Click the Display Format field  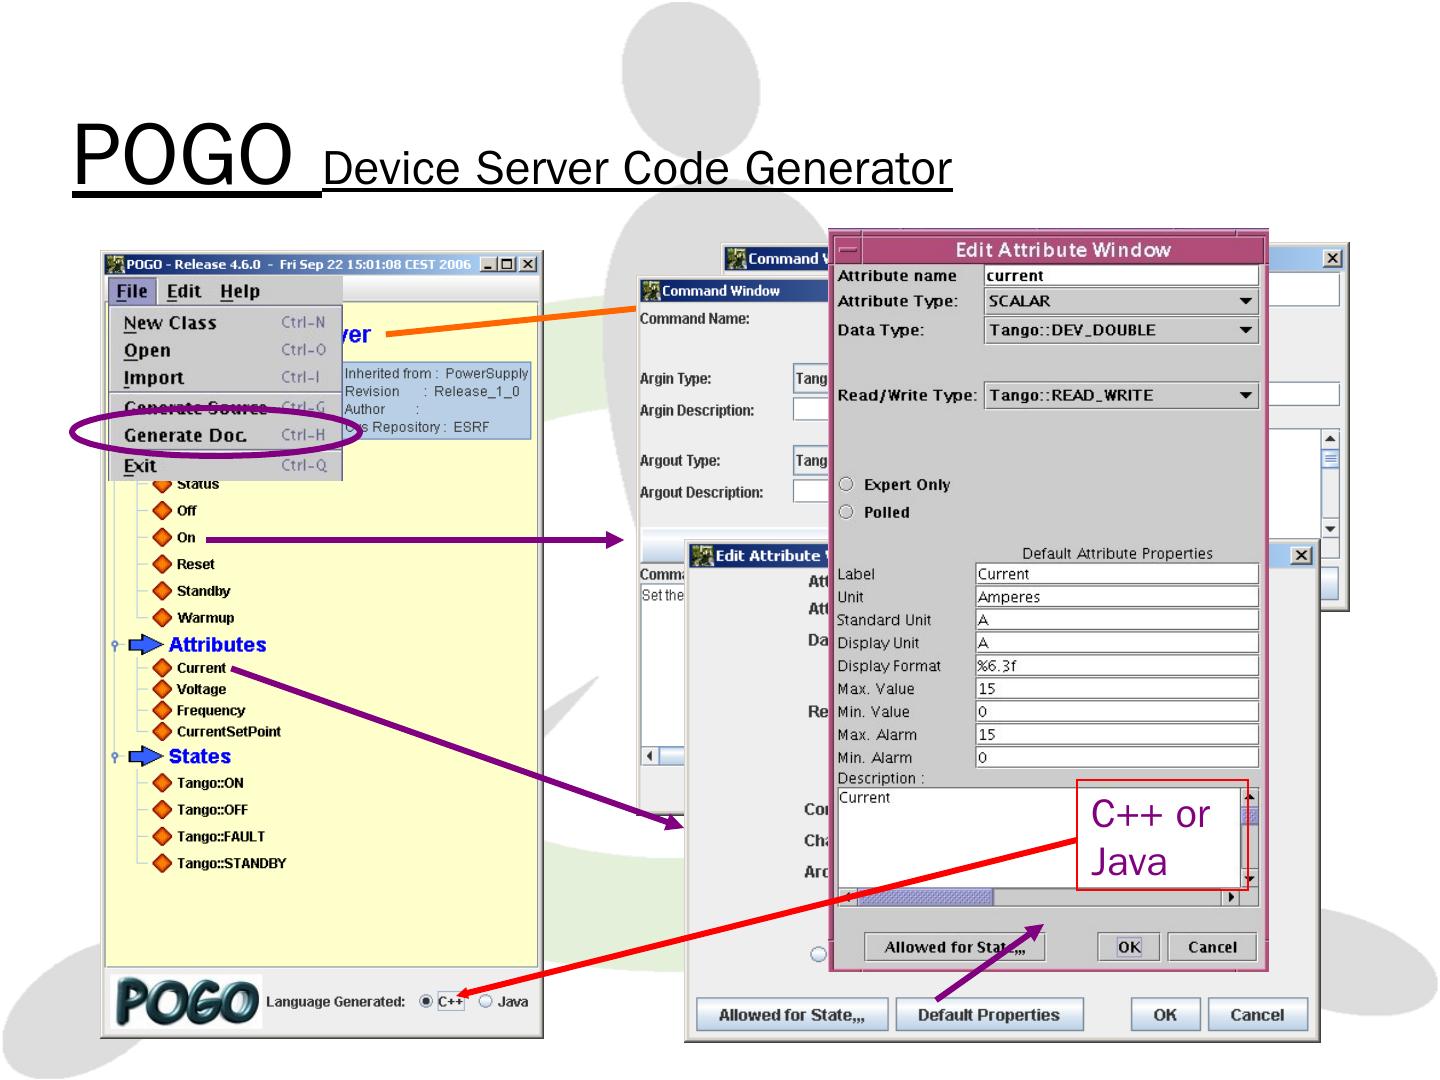tap(1117, 666)
